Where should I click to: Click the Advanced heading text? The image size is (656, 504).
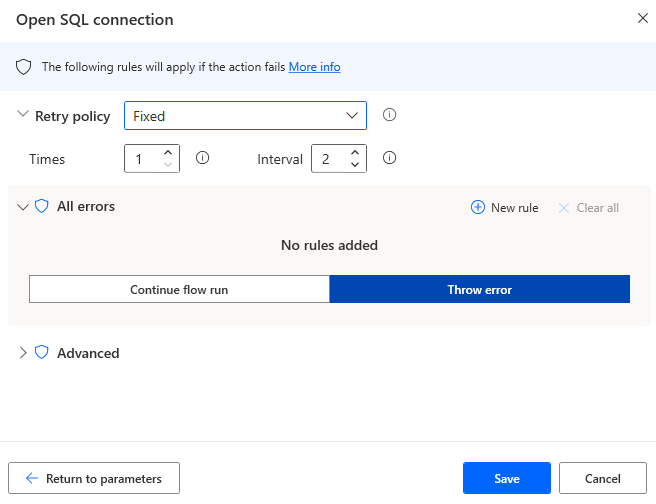(88, 353)
